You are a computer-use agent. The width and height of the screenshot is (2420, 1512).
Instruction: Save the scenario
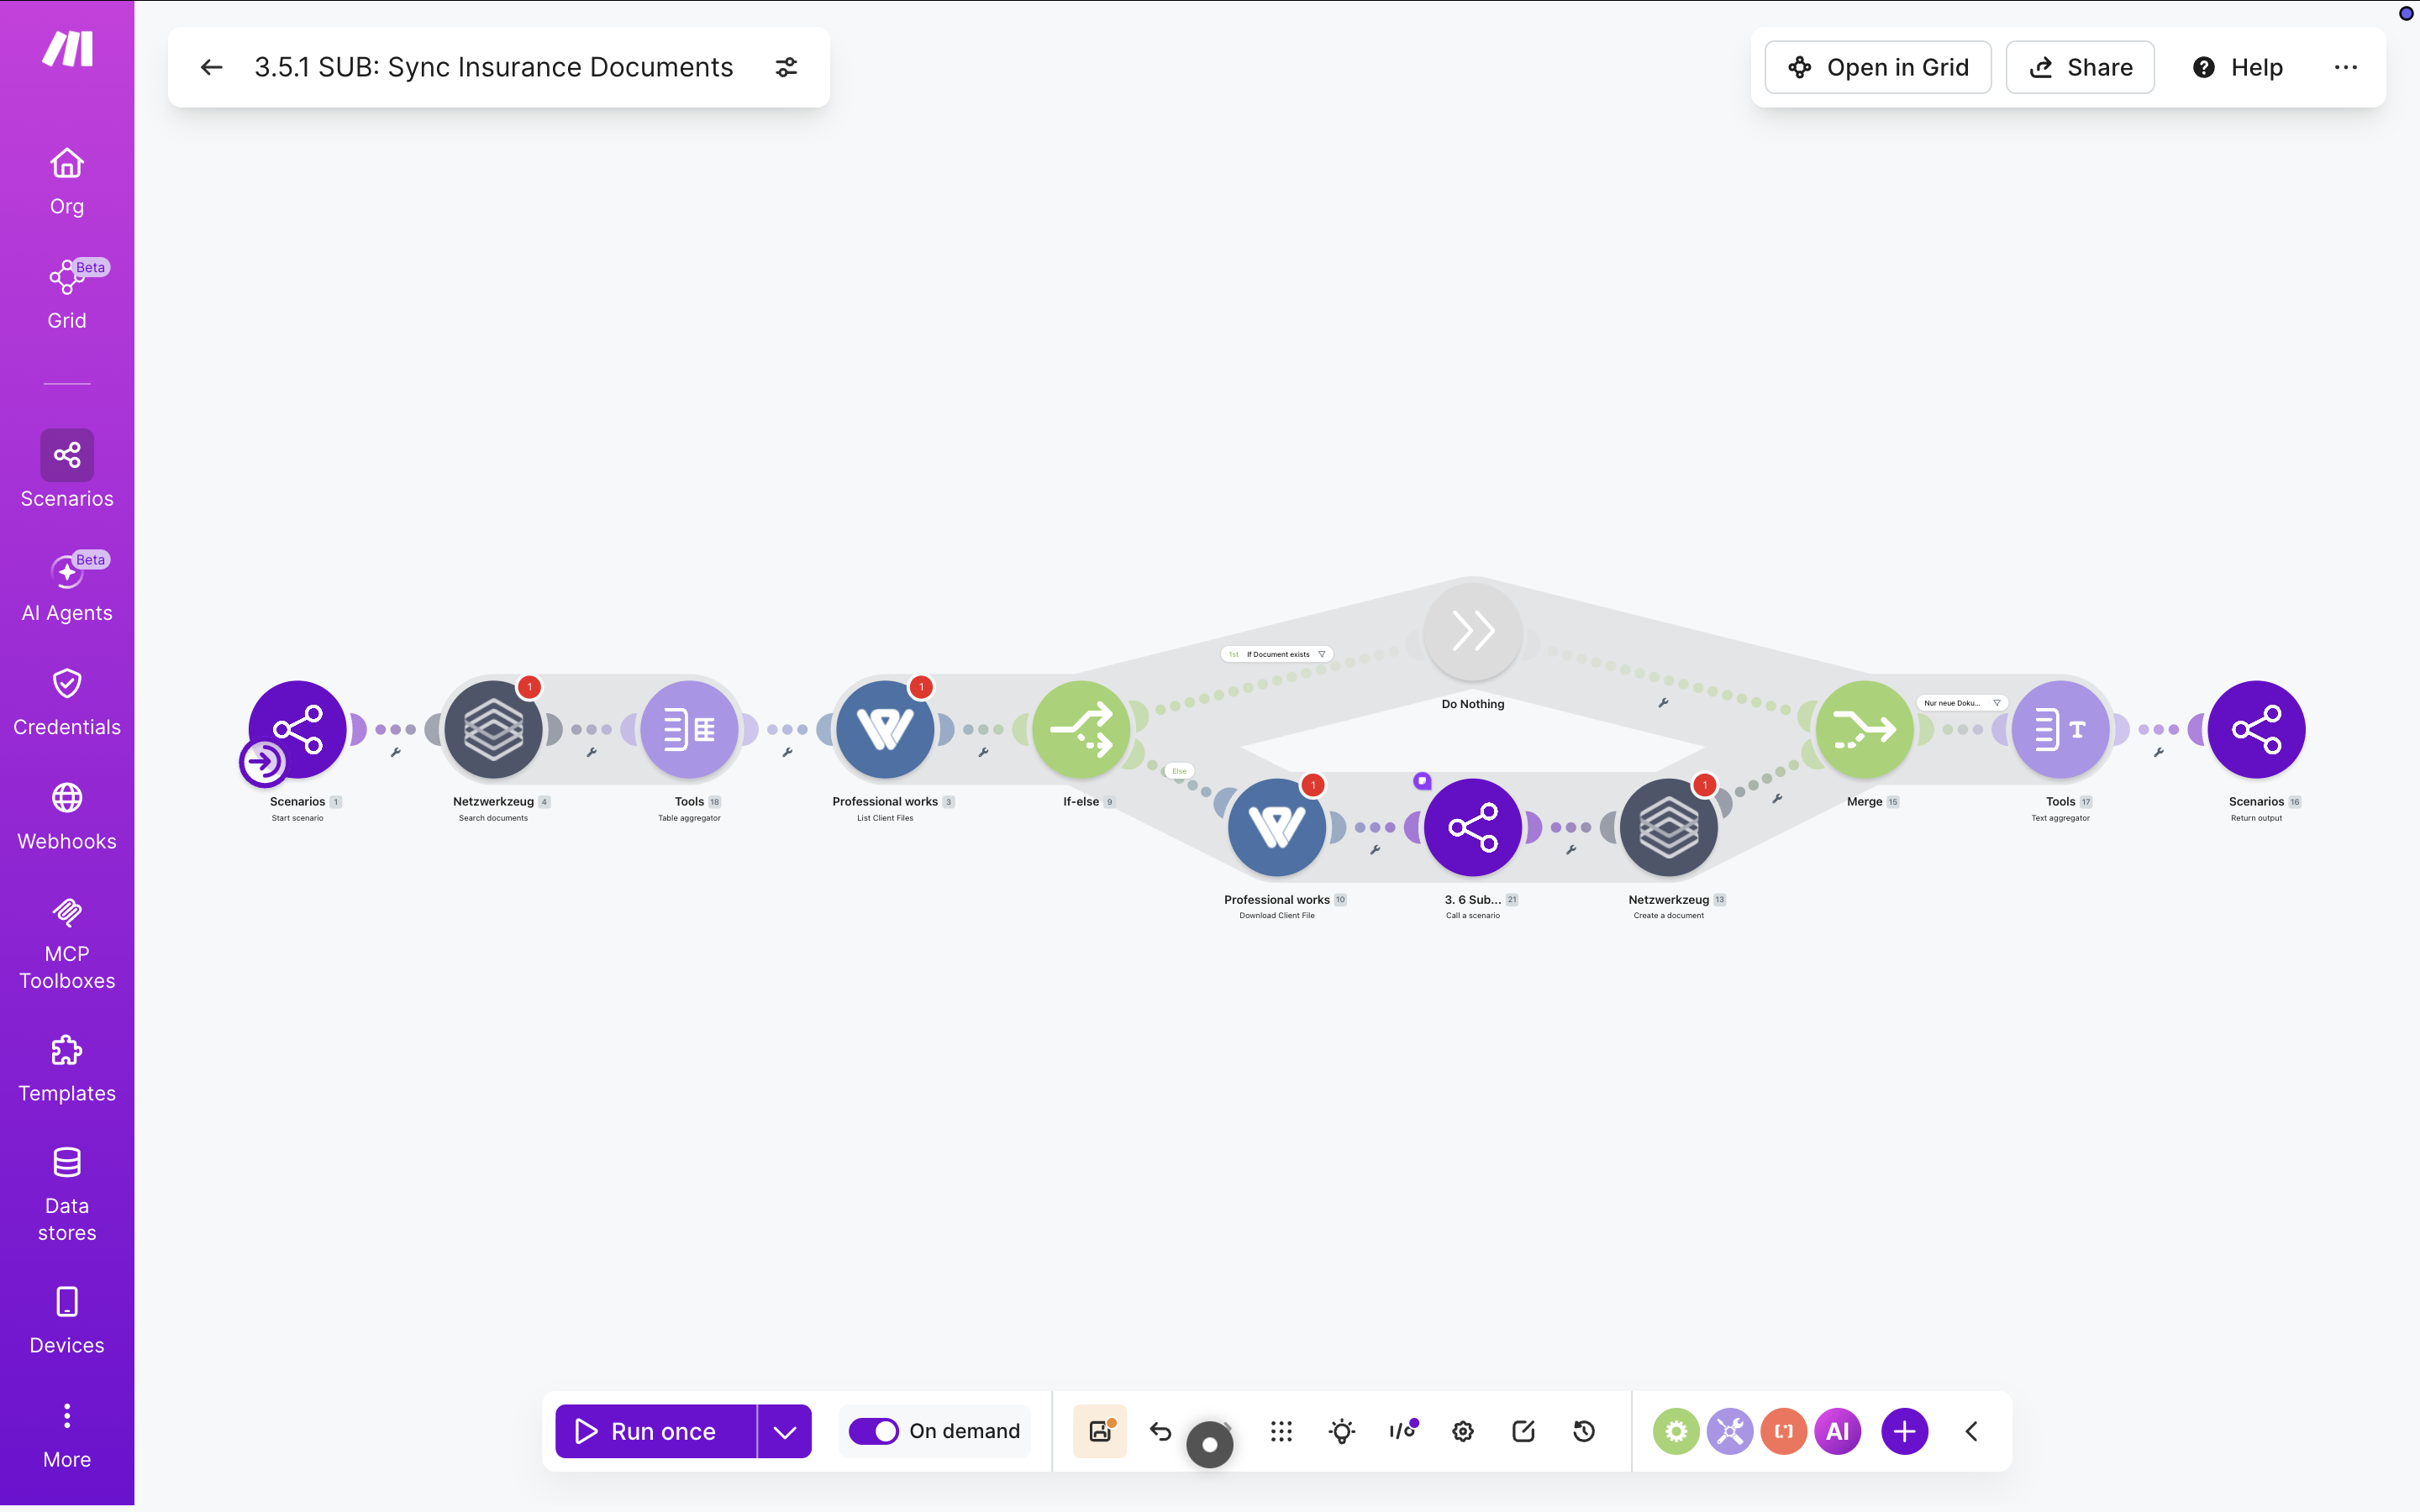(1100, 1431)
